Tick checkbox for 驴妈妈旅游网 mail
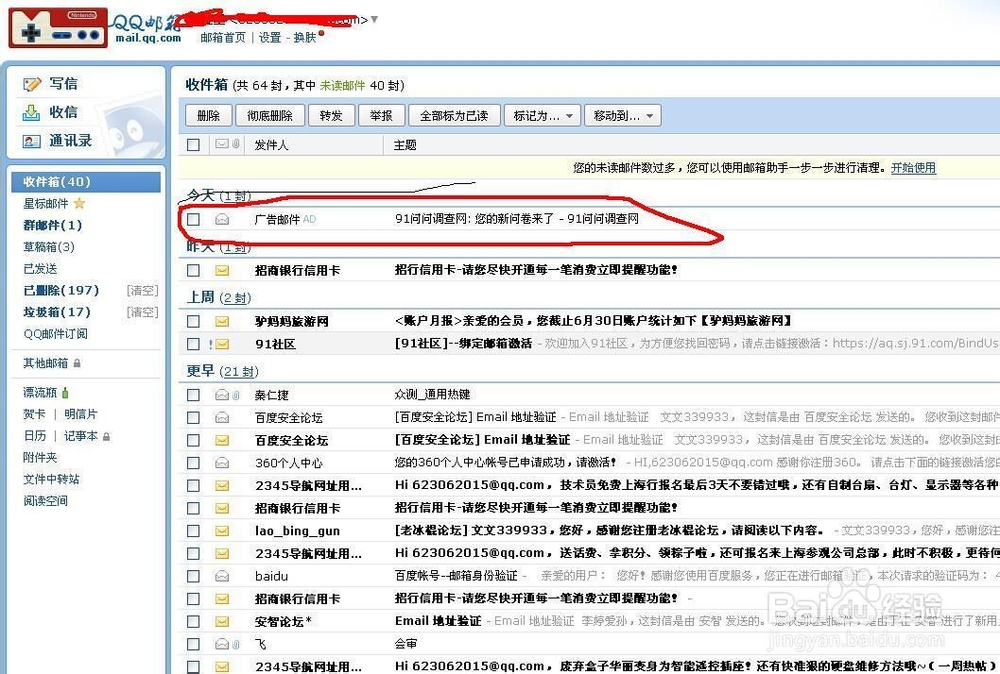This screenshot has height=674, width=1000. (x=193, y=321)
